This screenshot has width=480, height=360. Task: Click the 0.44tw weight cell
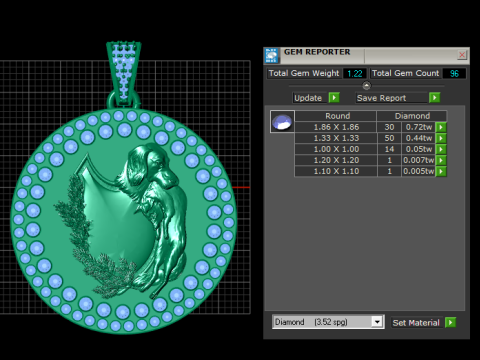419,138
